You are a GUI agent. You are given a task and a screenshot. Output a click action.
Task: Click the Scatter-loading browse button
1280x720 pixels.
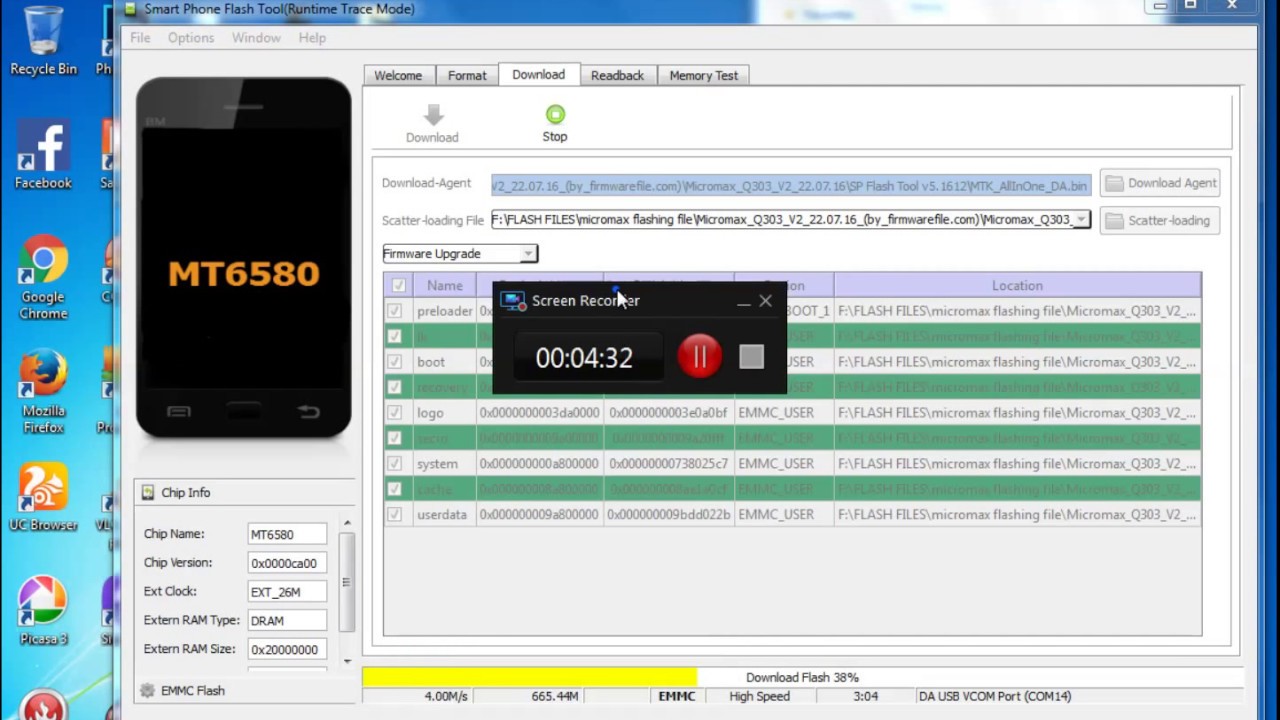pyautogui.click(x=1160, y=221)
